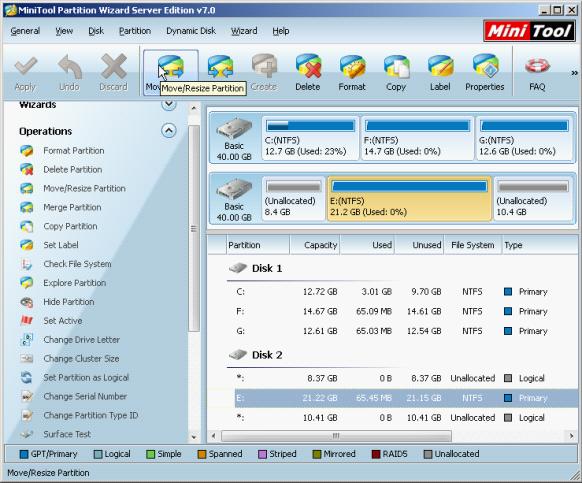Image resolution: width=582 pixels, height=483 pixels.
Task: Open the Dynamic Disk menu
Action: point(191,31)
